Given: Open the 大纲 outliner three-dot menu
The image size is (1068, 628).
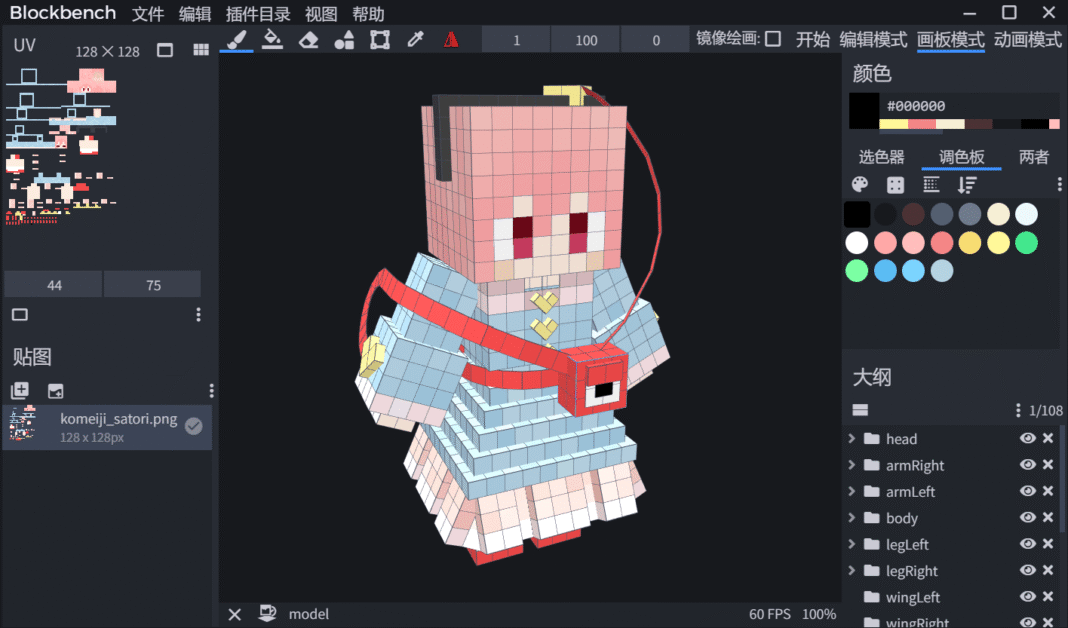Looking at the screenshot, I should pos(1018,410).
